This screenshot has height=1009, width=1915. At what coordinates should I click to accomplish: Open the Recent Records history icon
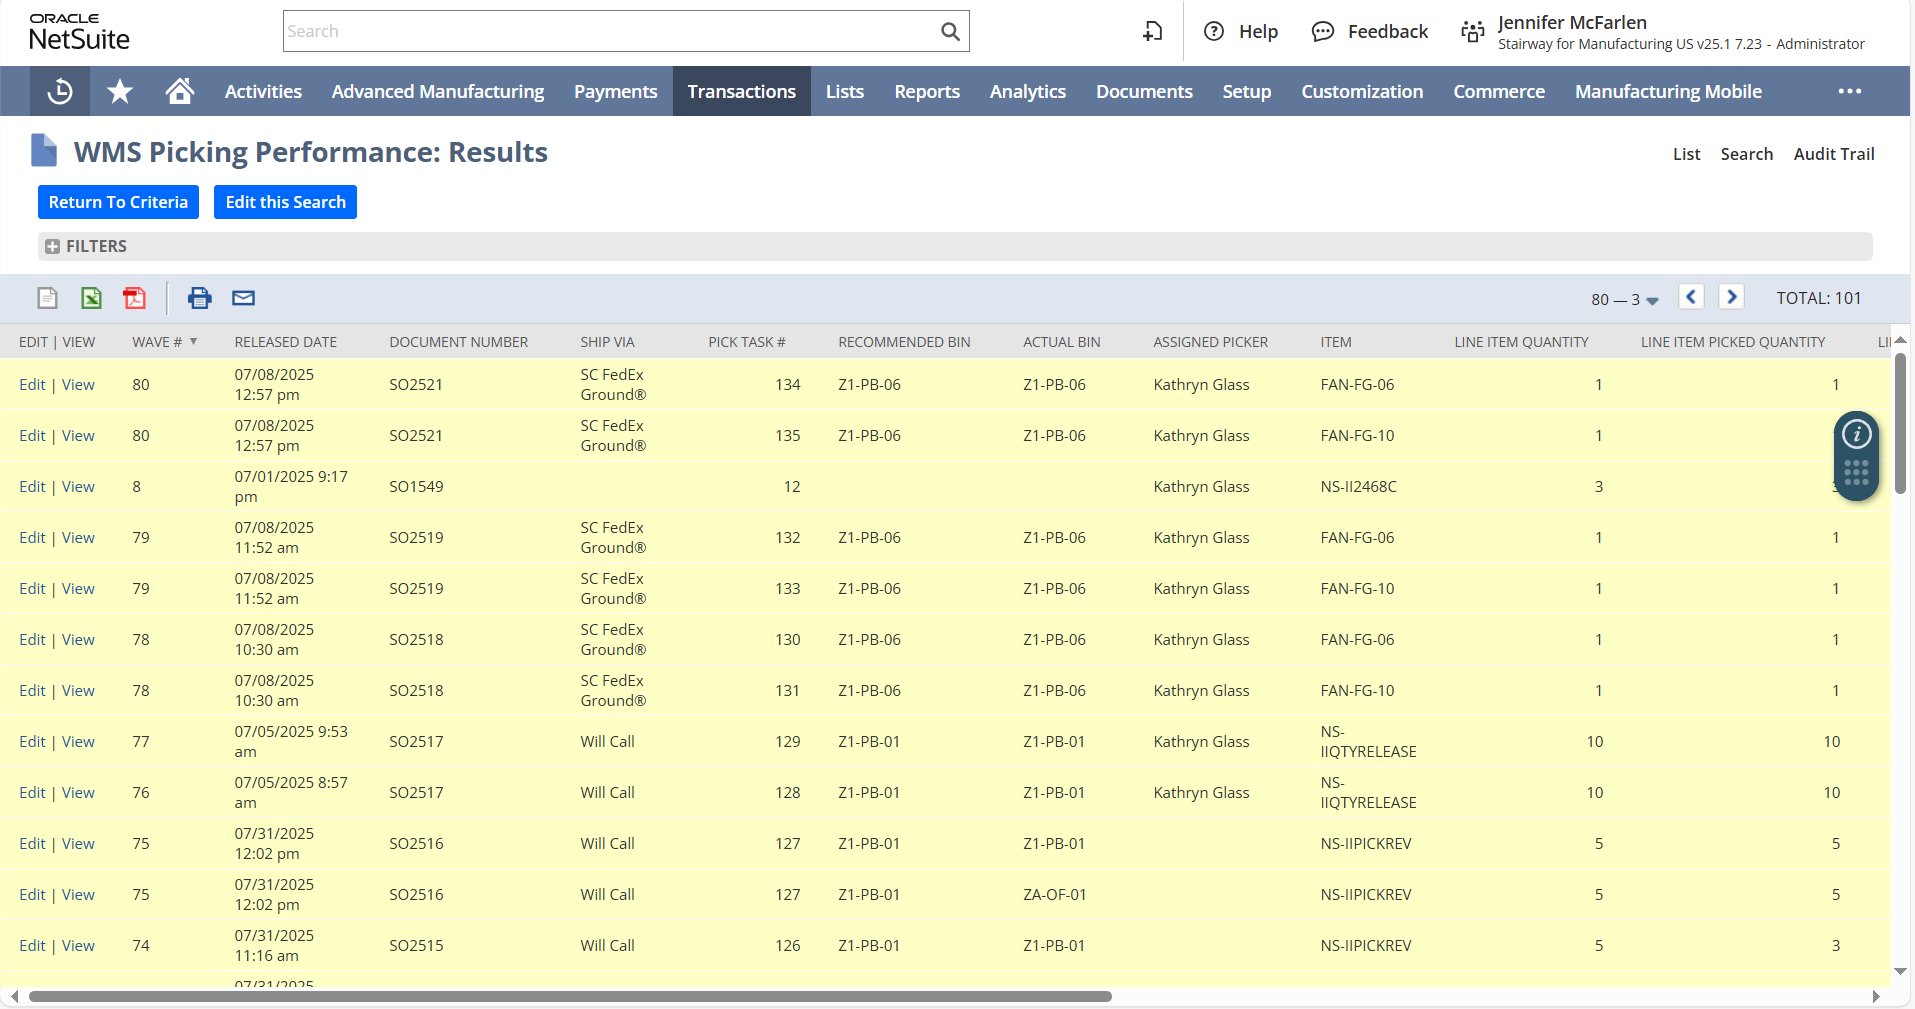click(60, 92)
